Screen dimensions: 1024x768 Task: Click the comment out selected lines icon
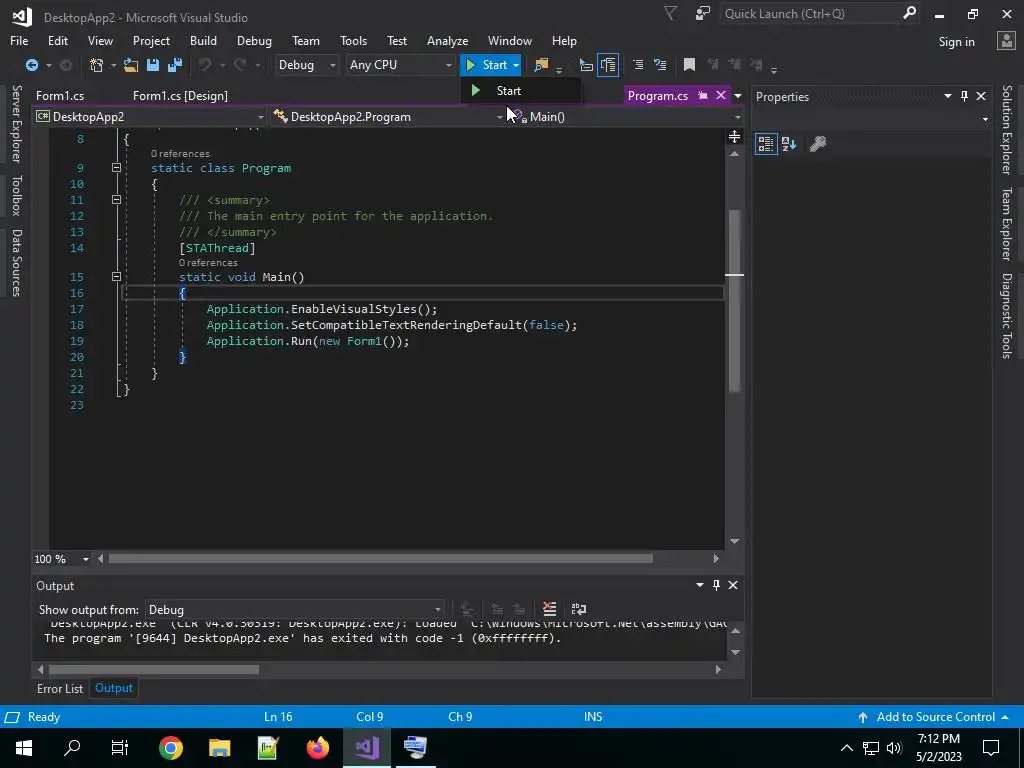[x=638, y=65]
